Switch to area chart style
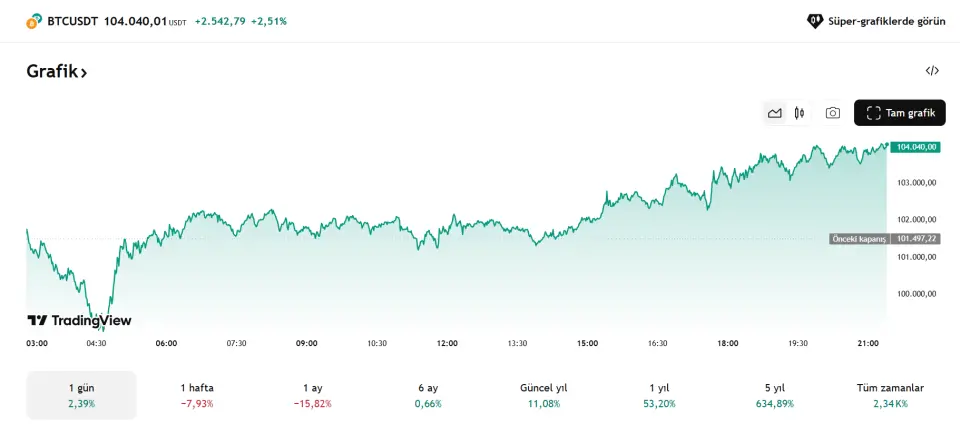960x433 pixels. tap(774, 113)
